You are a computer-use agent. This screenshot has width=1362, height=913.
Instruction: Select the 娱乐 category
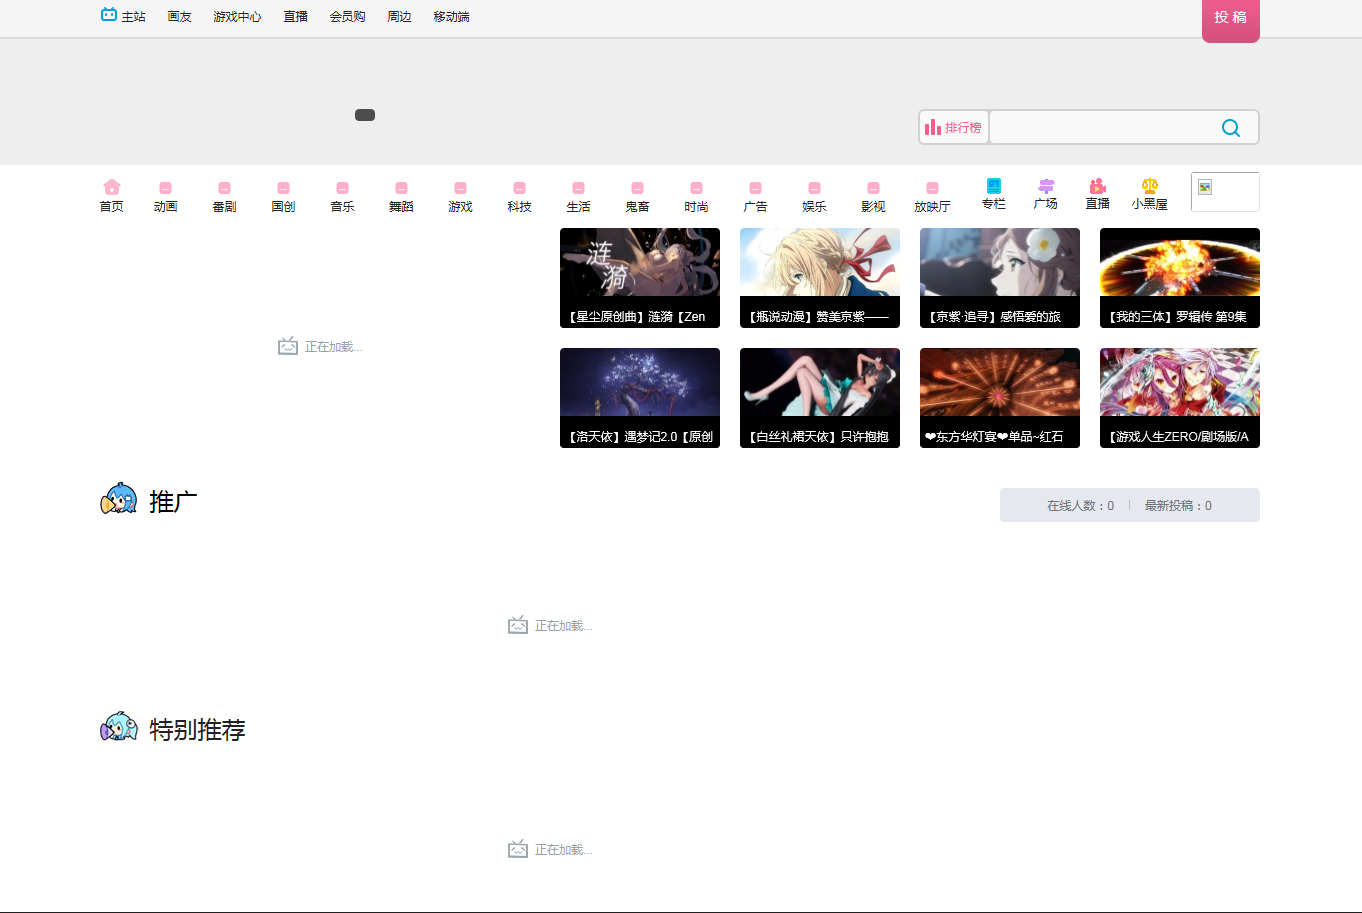click(x=815, y=197)
